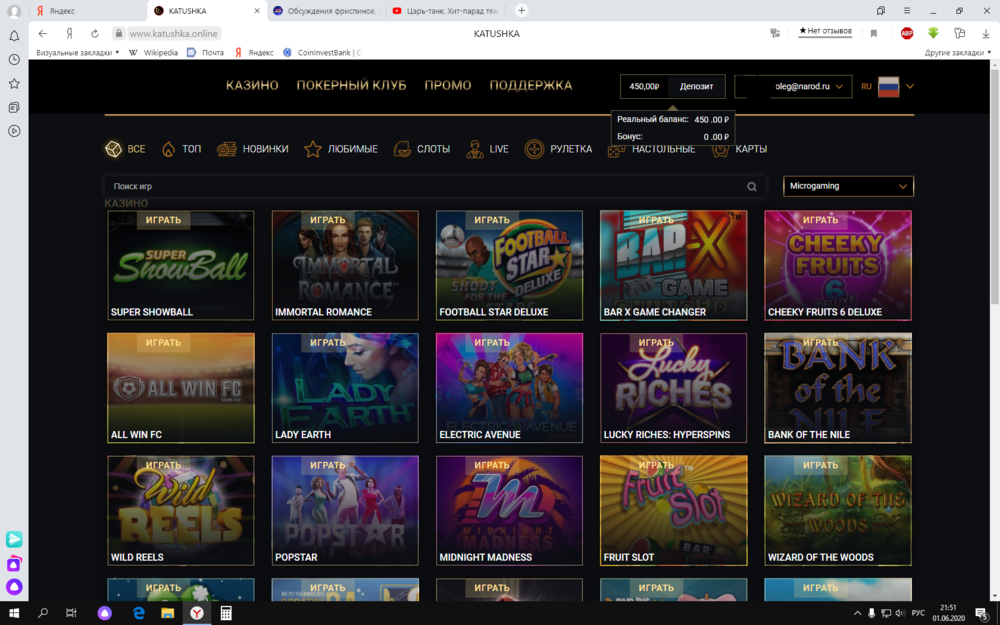The height and width of the screenshot is (625, 1000).
Task: Click the 450,00₽ balance button
Action: (x=644, y=86)
